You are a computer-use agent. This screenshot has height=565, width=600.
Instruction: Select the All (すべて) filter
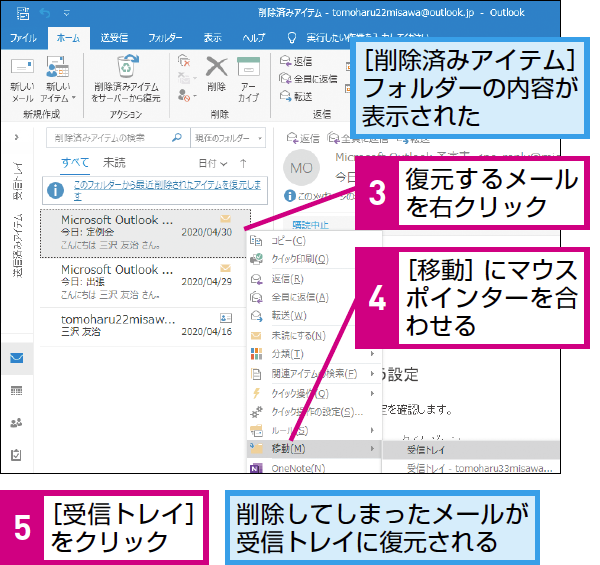[75, 163]
